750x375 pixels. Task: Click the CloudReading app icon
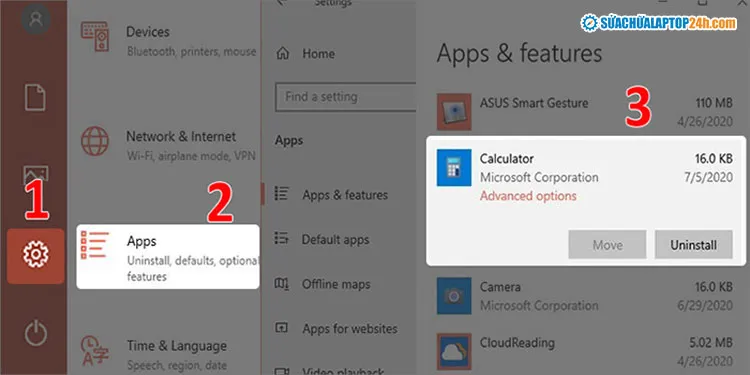click(x=454, y=352)
